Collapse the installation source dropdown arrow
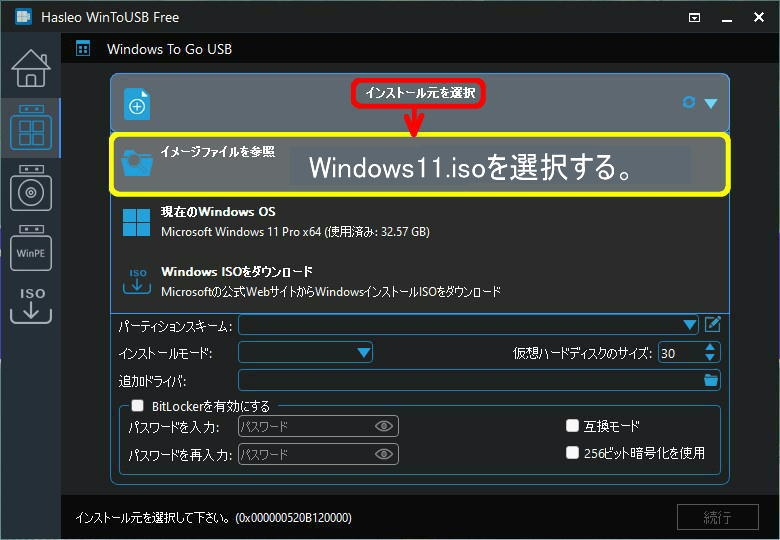The width and height of the screenshot is (780, 540). click(711, 103)
